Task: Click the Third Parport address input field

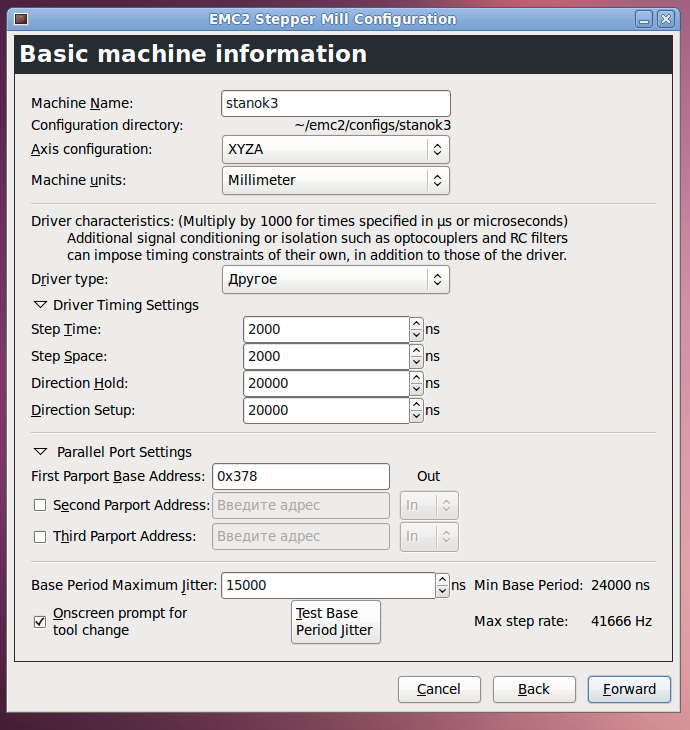Action: pyautogui.click(x=301, y=537)
